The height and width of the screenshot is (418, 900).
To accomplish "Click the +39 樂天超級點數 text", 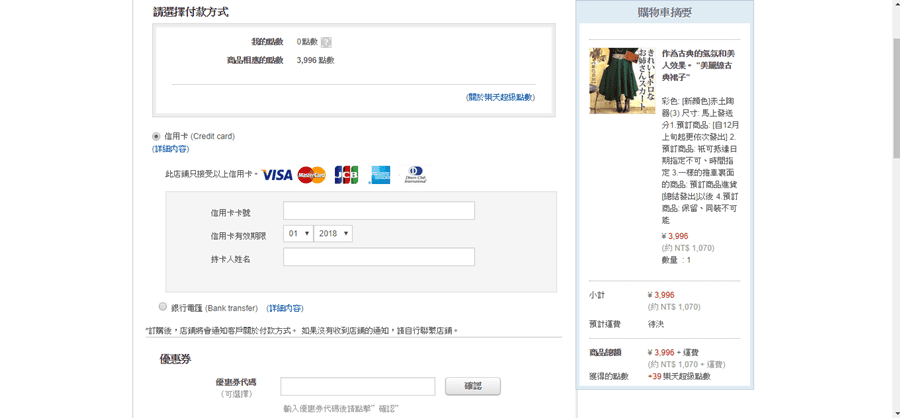I will (679, 377).
